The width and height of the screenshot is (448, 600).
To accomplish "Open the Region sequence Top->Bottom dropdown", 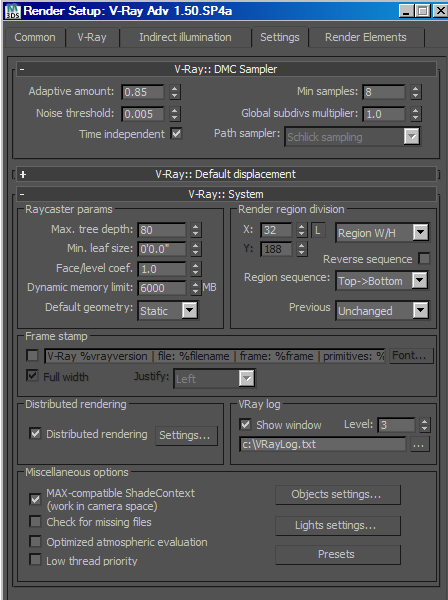I will pos(382,281).
